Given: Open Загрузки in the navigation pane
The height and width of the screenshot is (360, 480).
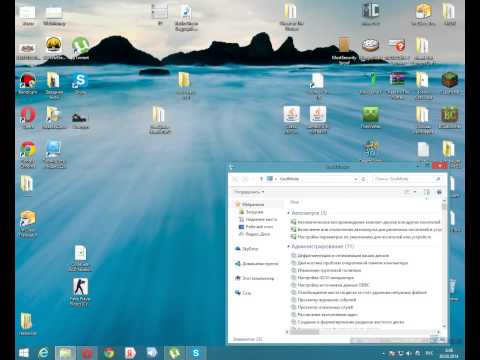Looking at the screenshot, I should (251, 212).
